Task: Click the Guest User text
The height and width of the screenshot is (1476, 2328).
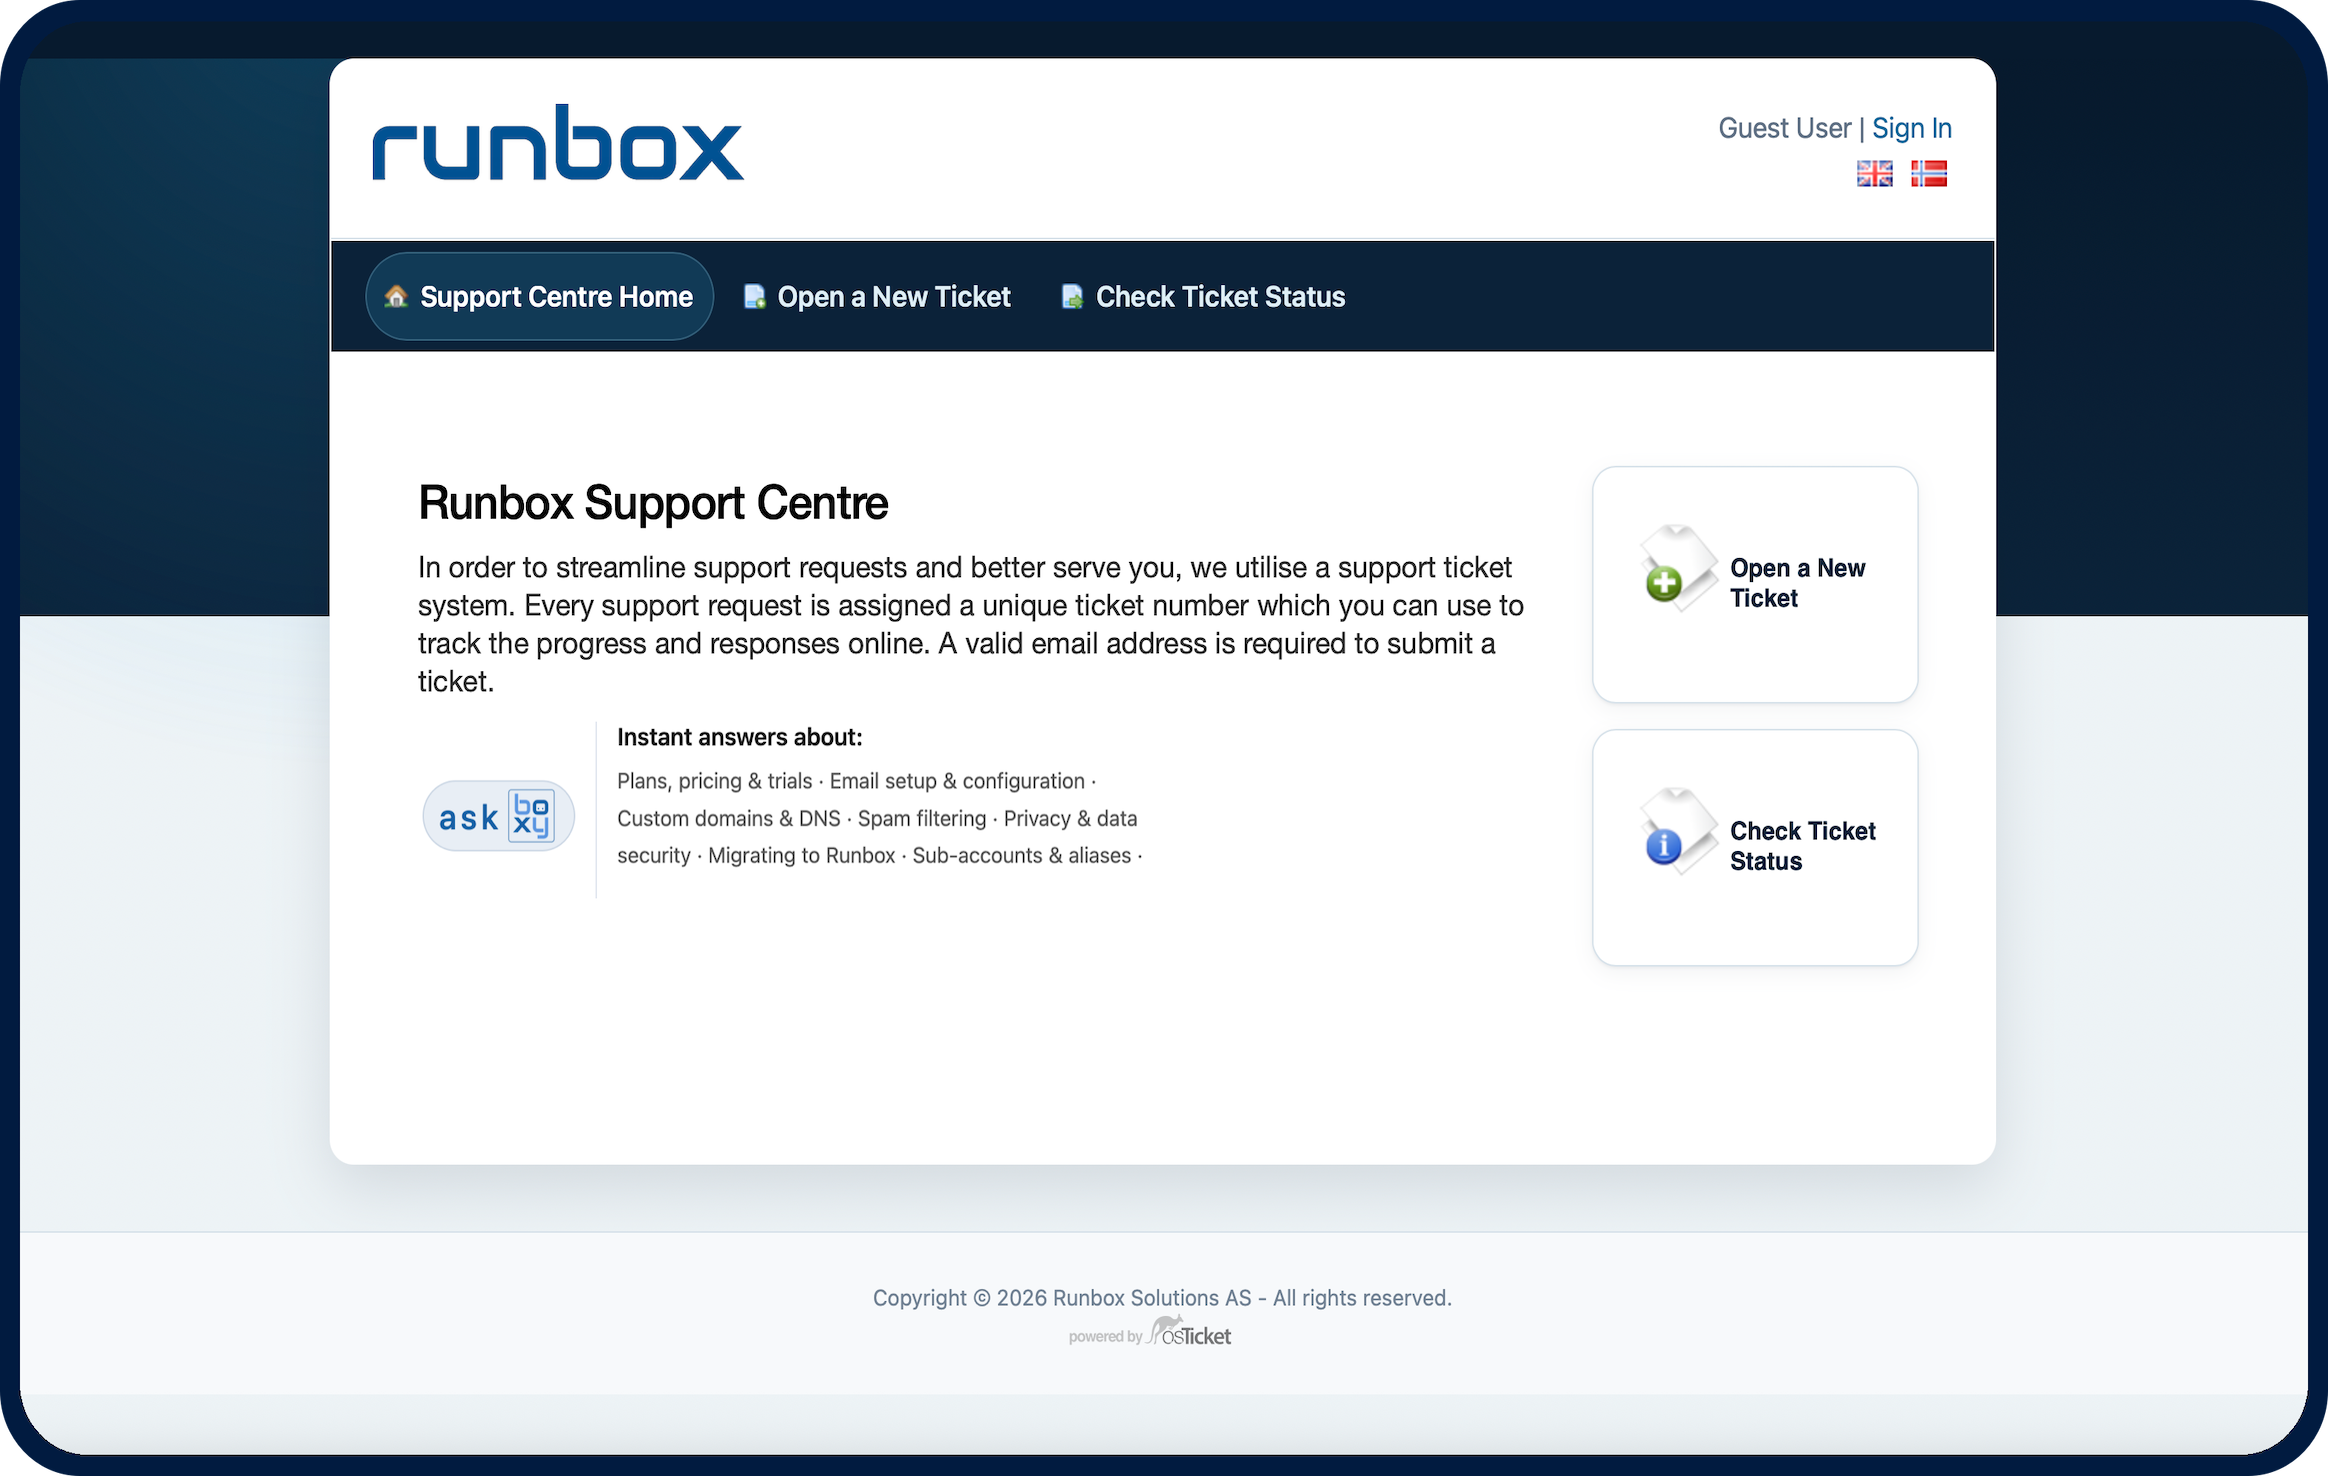Action: pos(1785,128)
